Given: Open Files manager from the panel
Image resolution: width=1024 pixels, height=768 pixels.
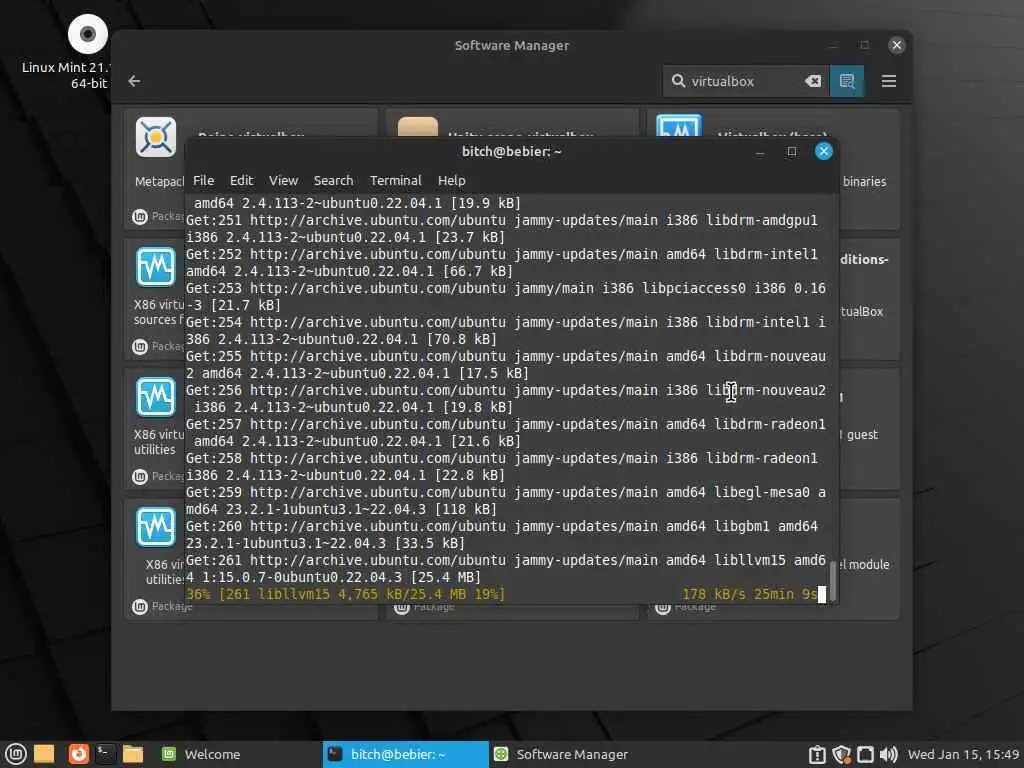Looking at the screenshot, I should 133,754.
